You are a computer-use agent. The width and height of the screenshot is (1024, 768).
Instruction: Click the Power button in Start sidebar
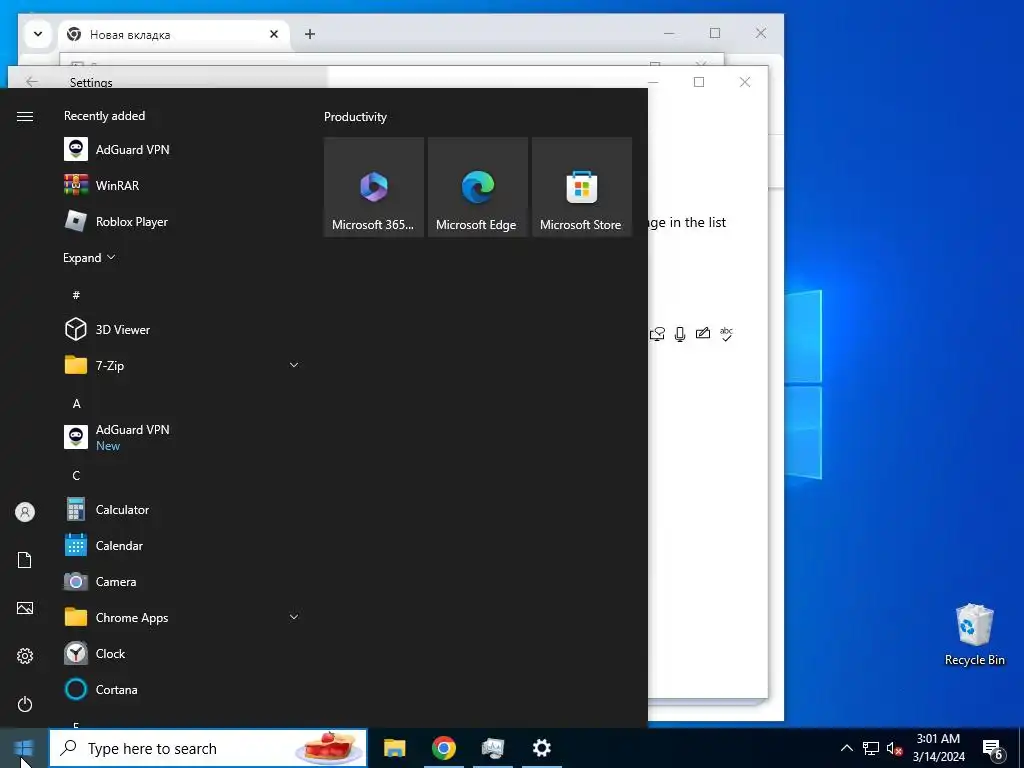(25, 704)
